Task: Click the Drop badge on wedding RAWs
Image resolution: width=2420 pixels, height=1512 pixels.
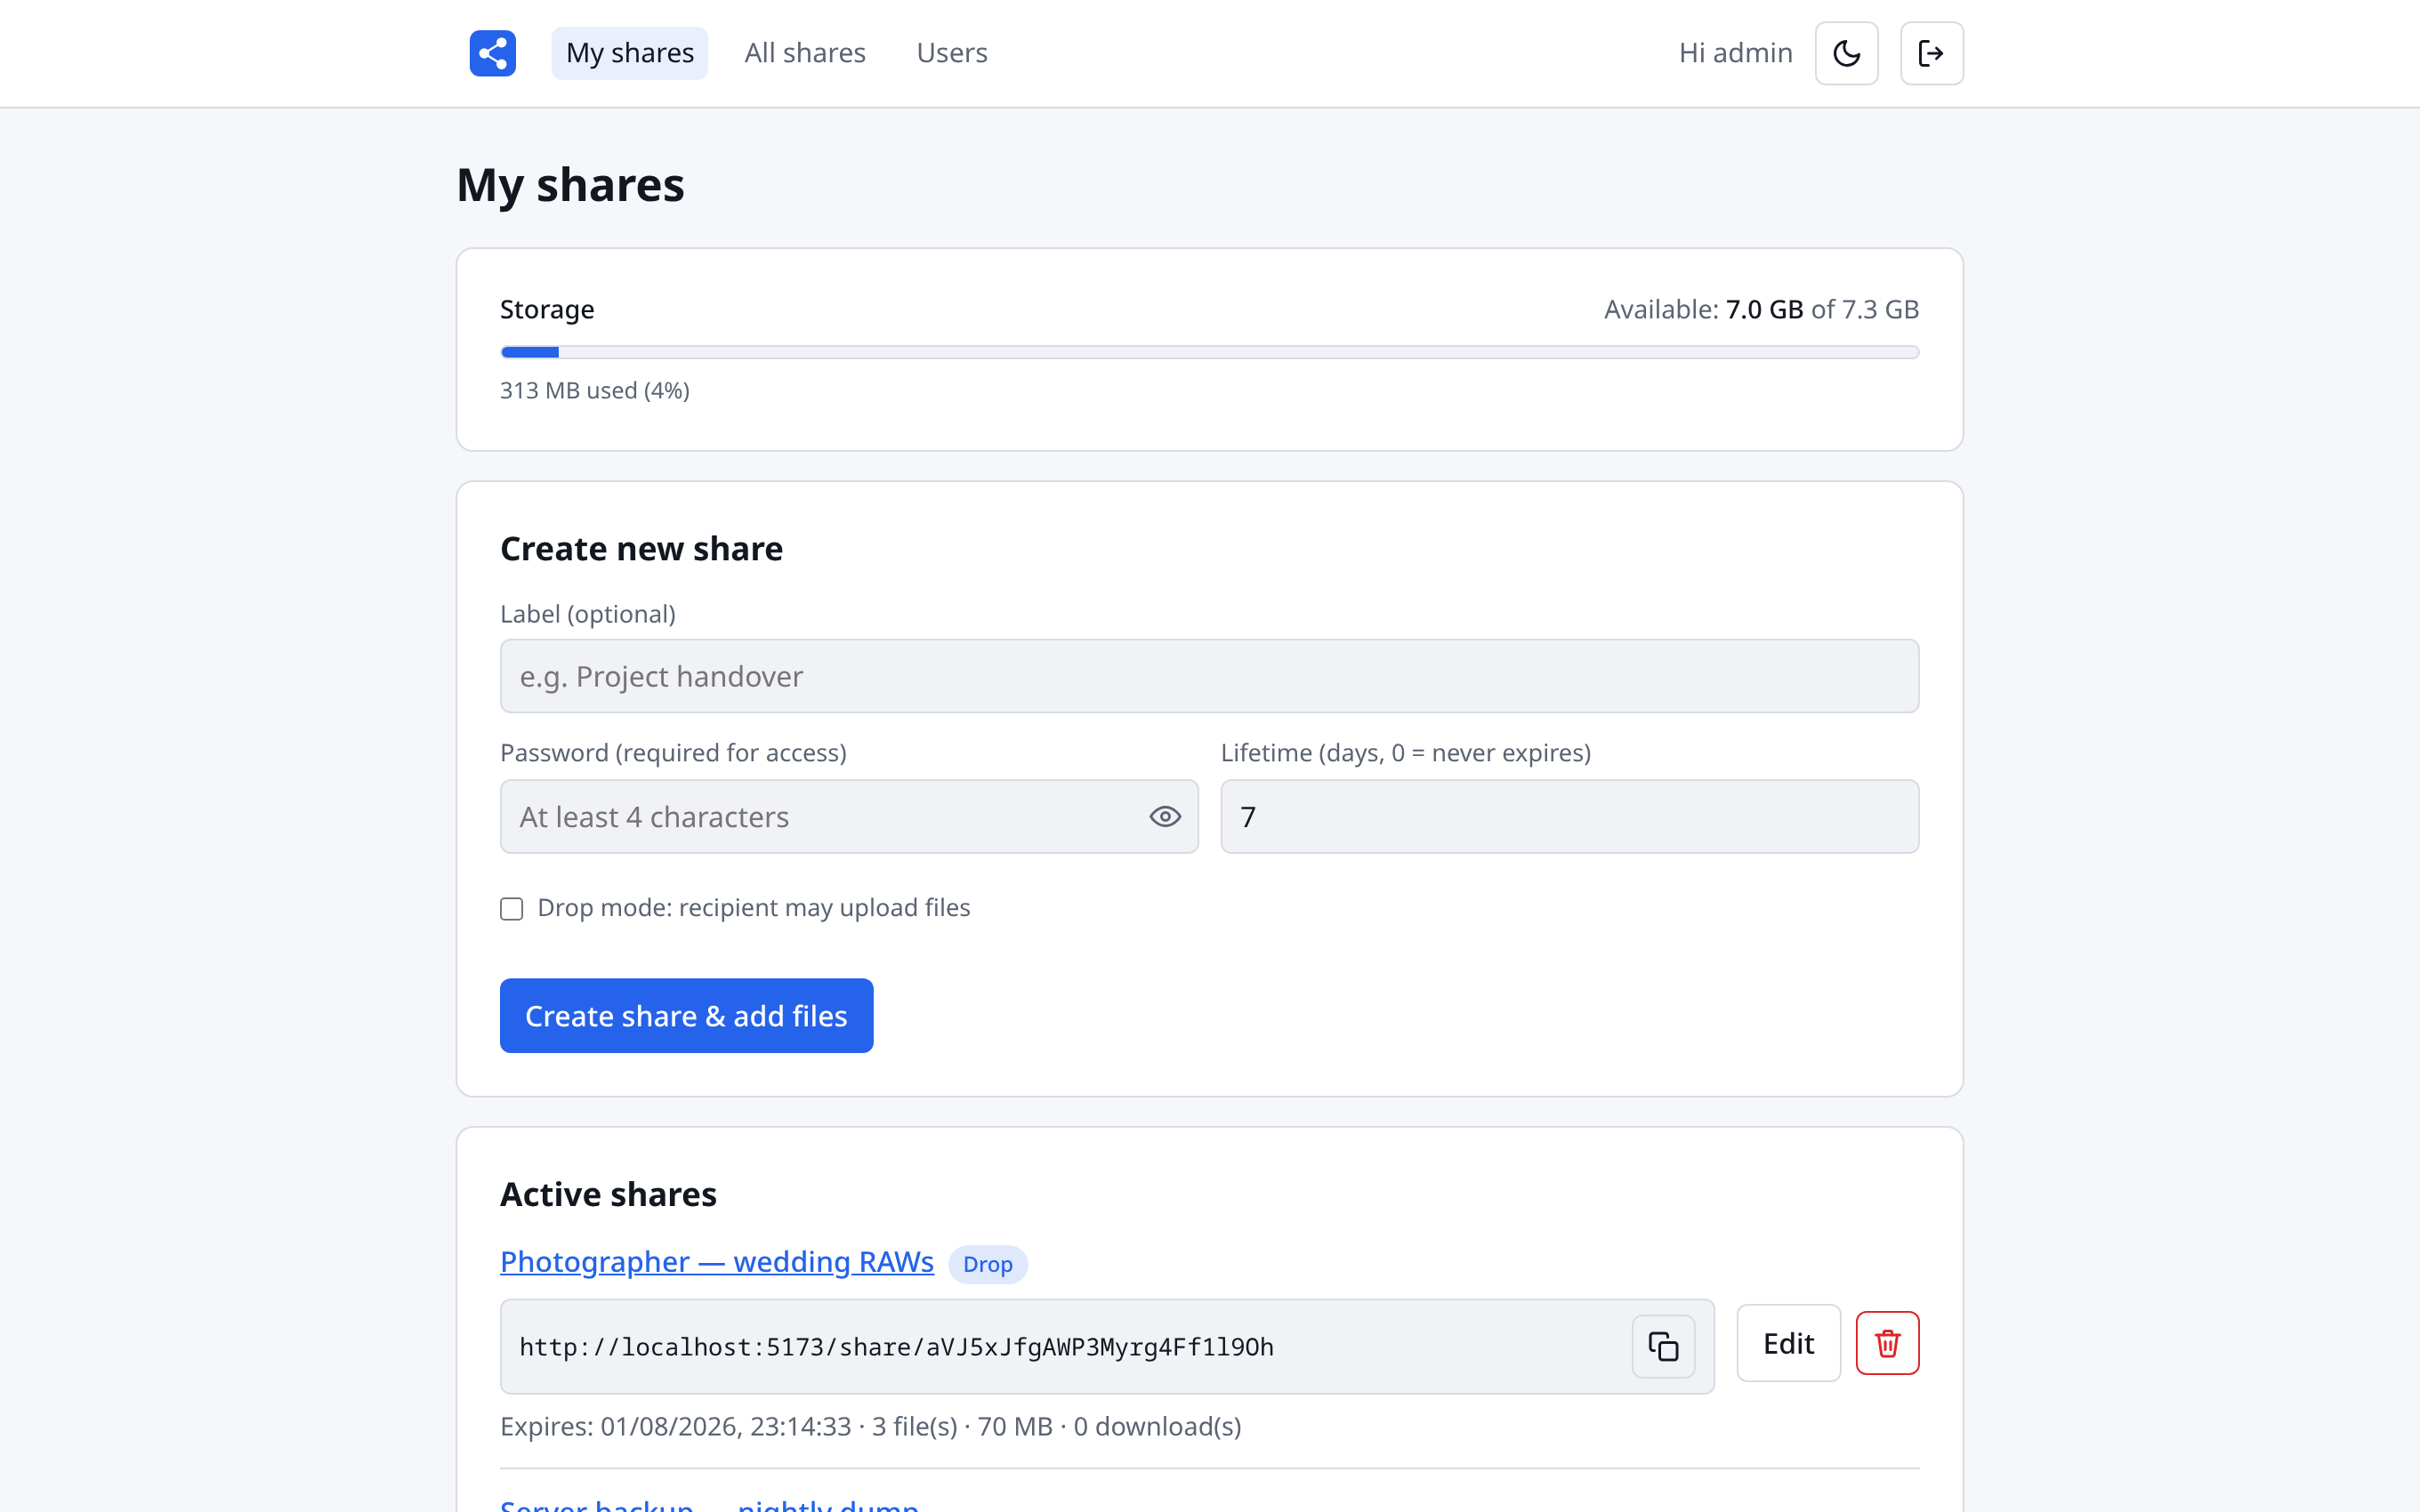Action: 987,1264
